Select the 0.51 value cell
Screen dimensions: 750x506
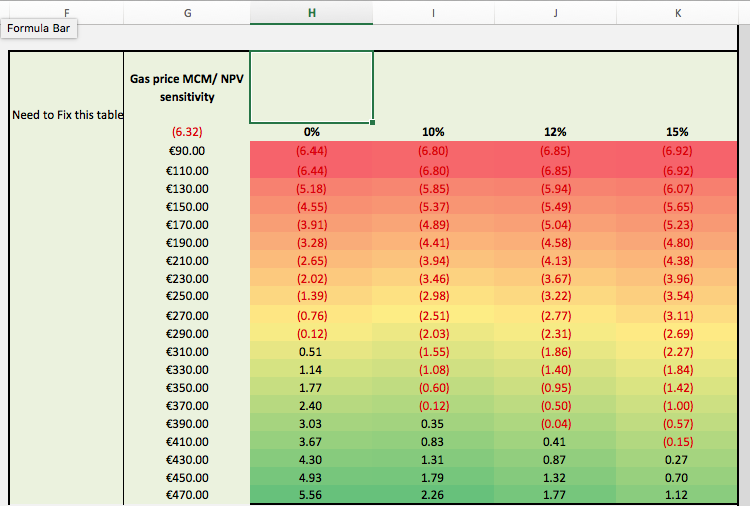[x=311, y=352]
